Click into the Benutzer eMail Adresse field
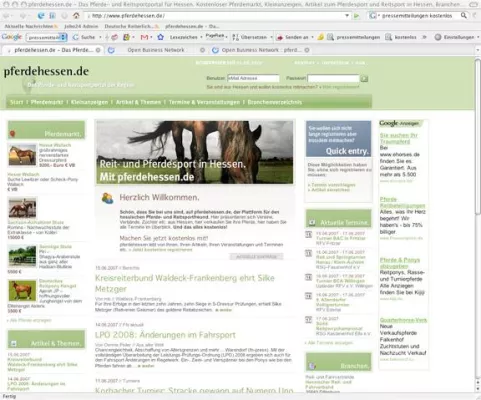 click(x=253, y=78)
